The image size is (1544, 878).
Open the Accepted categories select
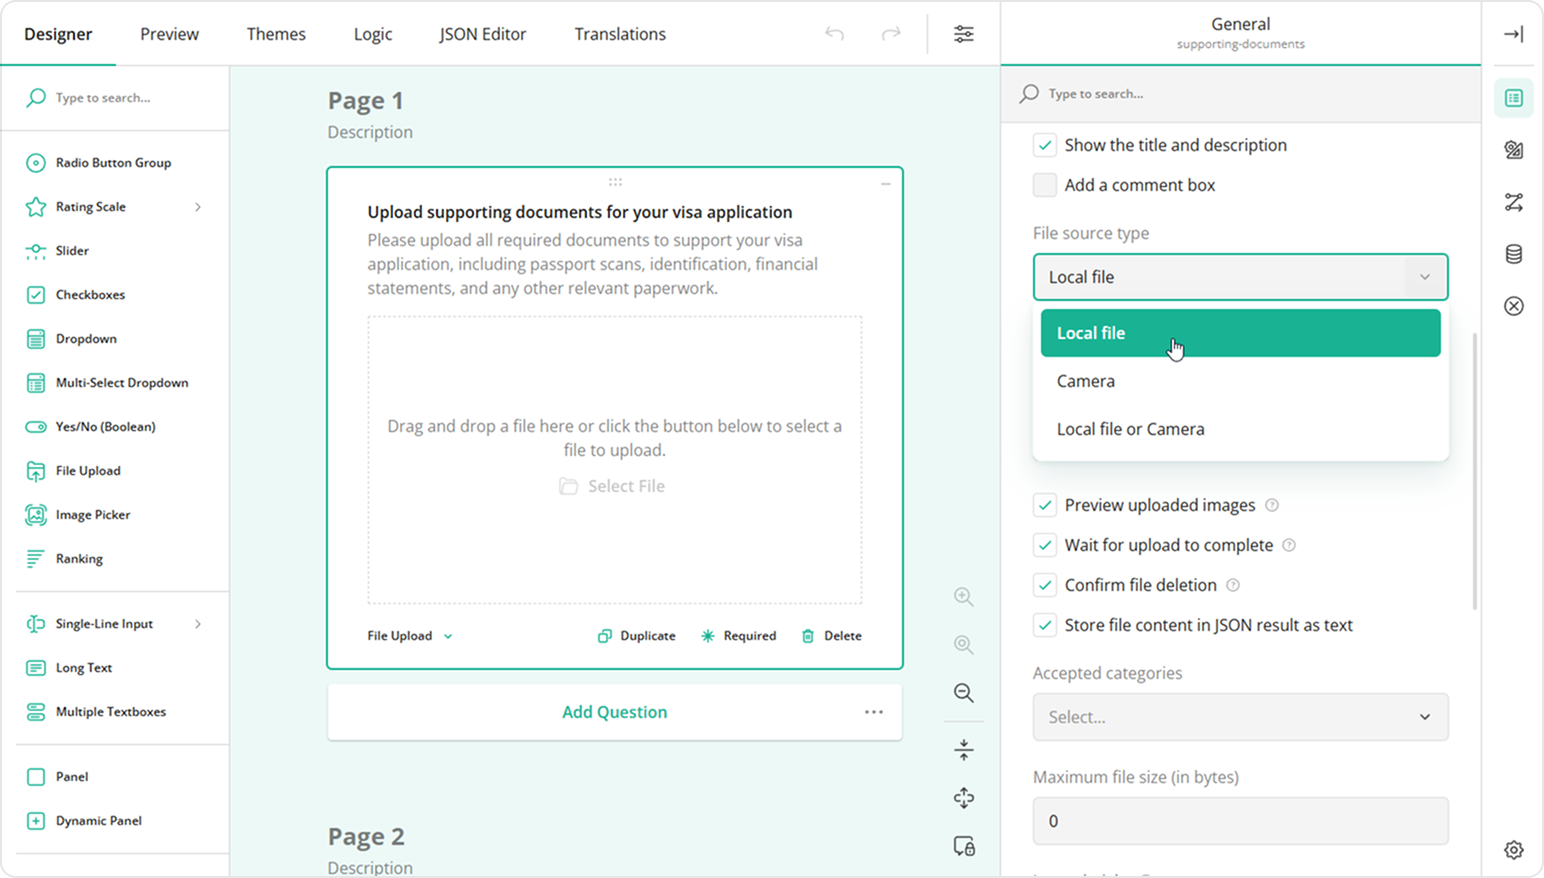(x=1240, y=717)
